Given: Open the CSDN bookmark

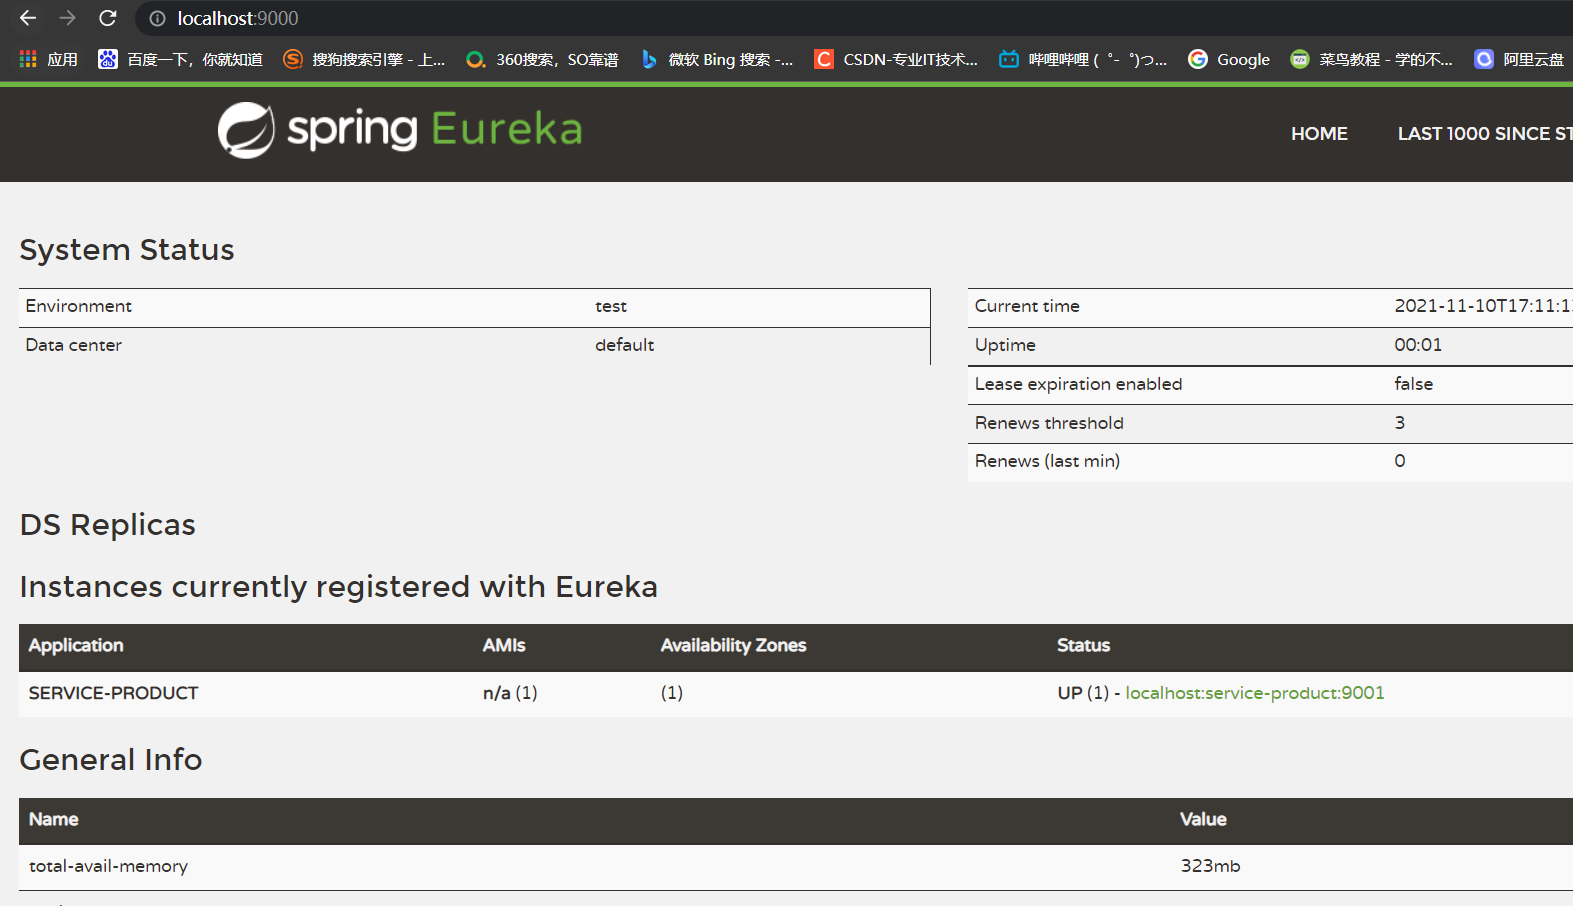Looking at the screenshot, I should 896,59.
